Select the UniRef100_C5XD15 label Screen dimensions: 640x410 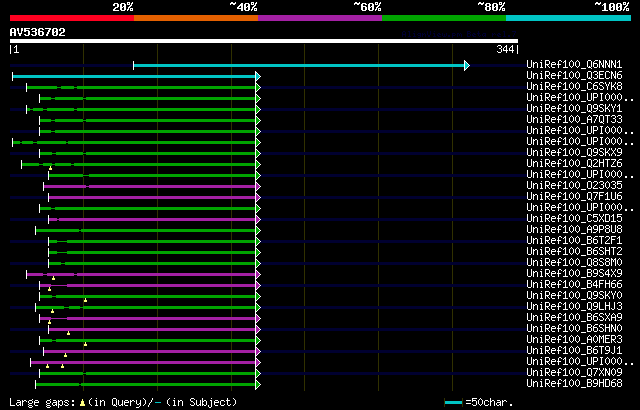(574, 219)
